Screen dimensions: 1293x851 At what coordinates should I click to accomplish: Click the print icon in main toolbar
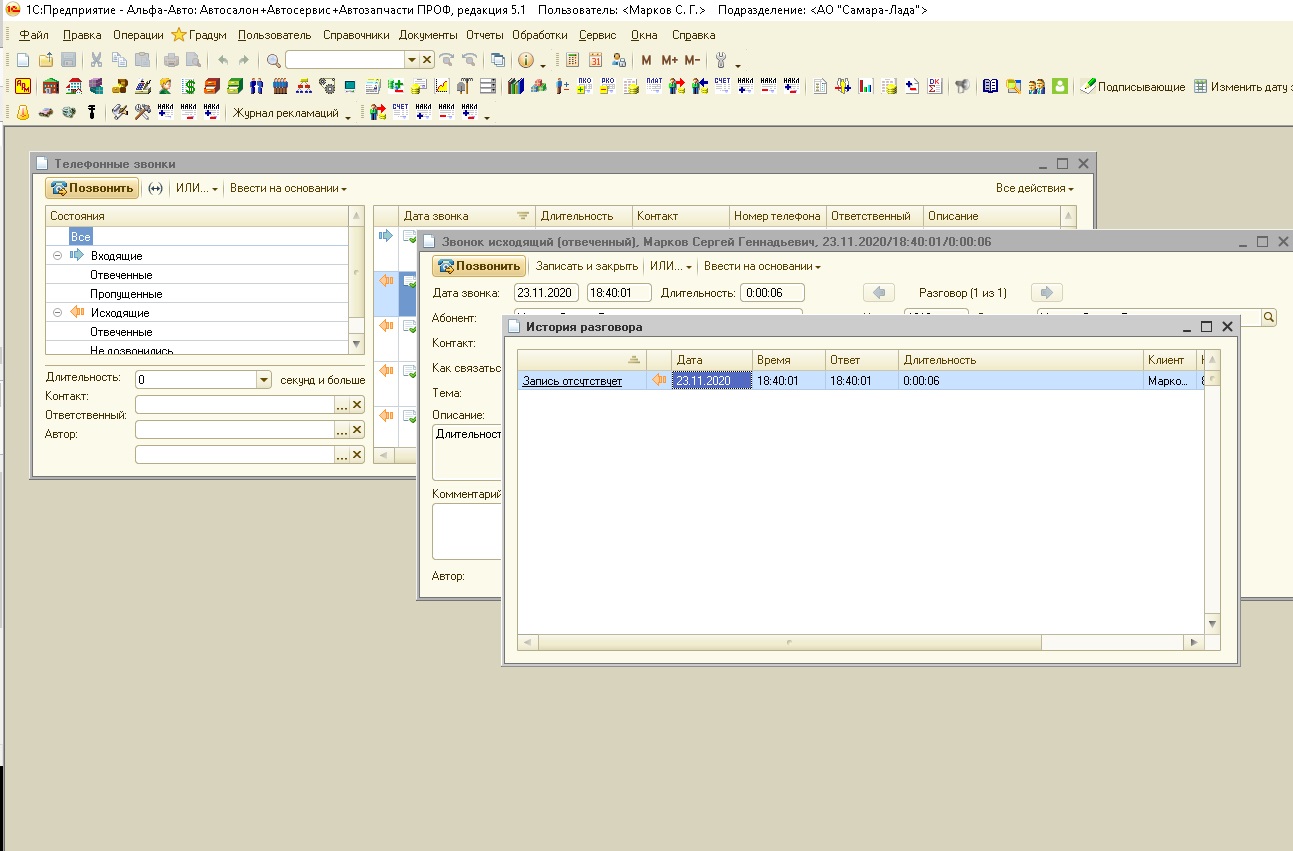coord(171,60)
